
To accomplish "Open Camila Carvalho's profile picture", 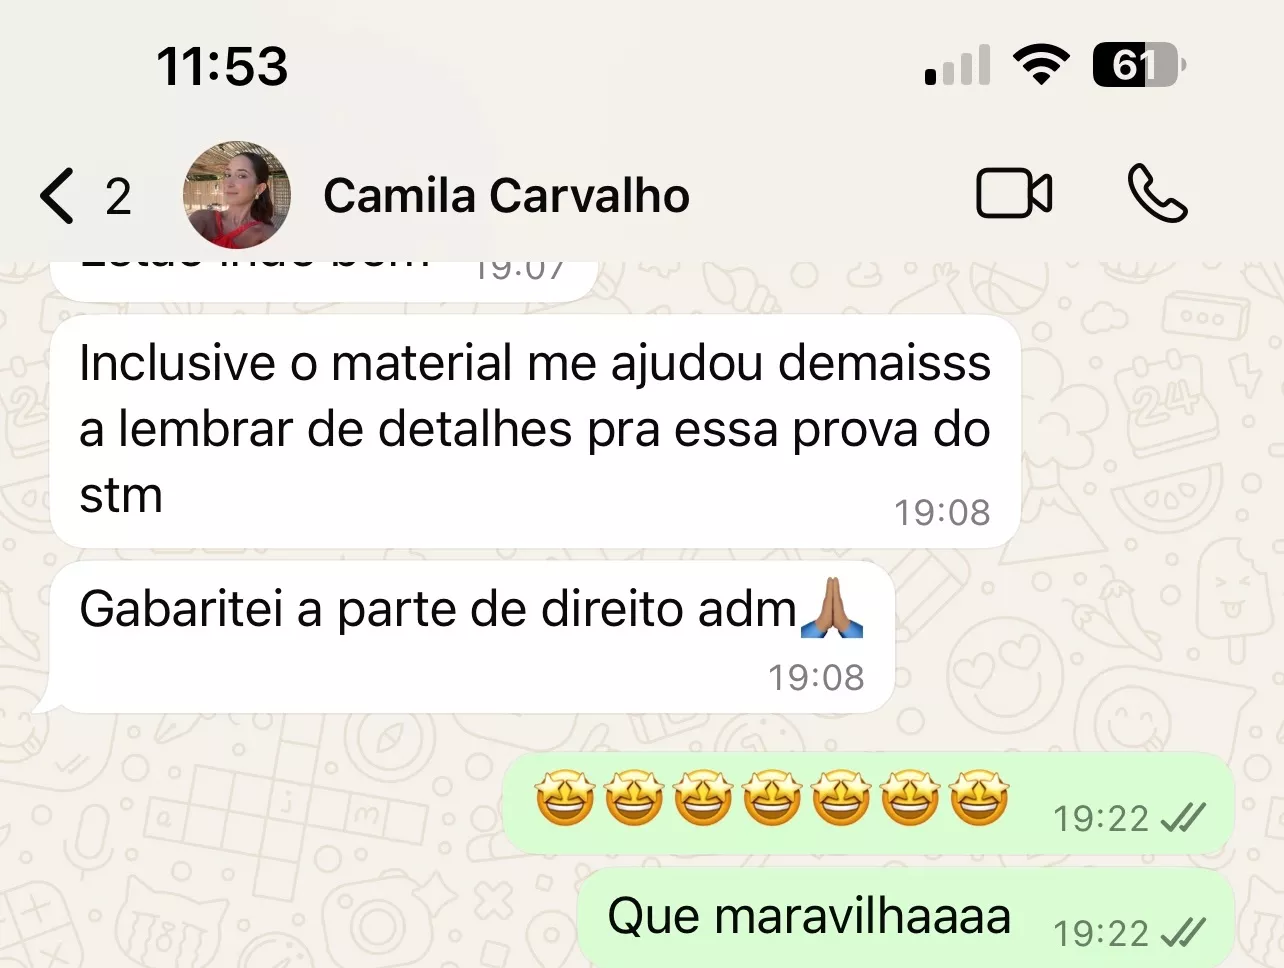I will coord(237,195).
